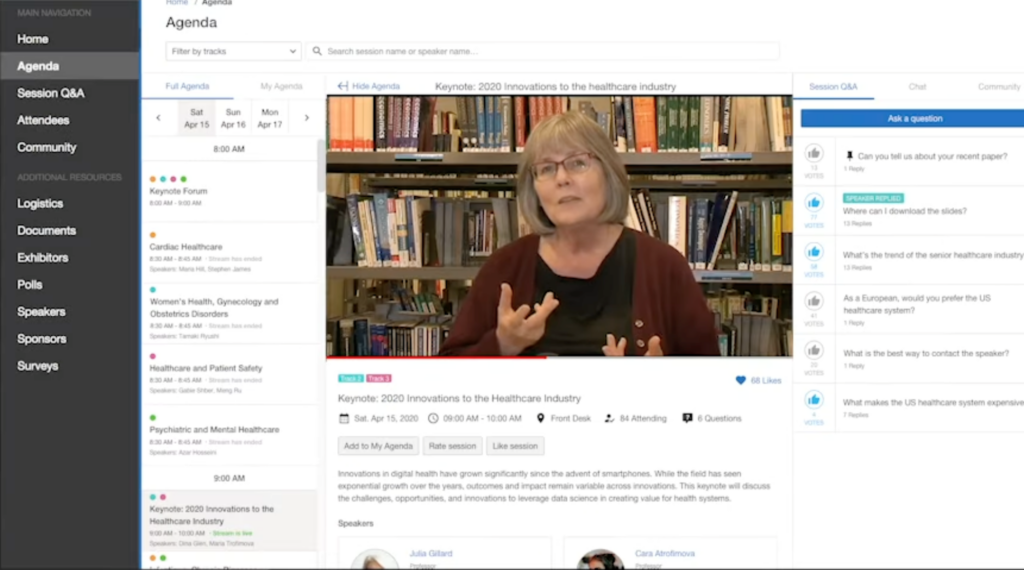Click the session search input field
This screenshot has width=1024, height=570.
pos(543,51)
